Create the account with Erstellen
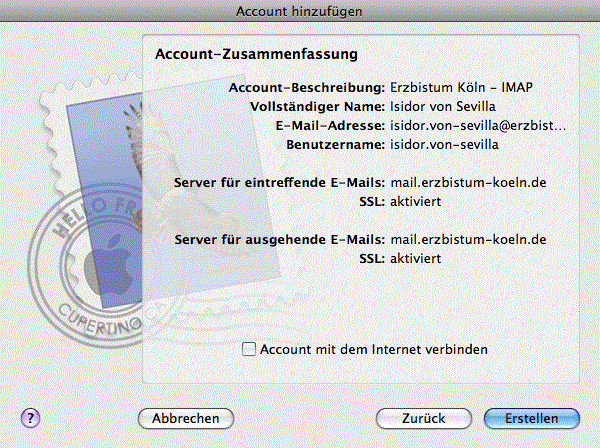The image size is (600, 448). point(532,418)
